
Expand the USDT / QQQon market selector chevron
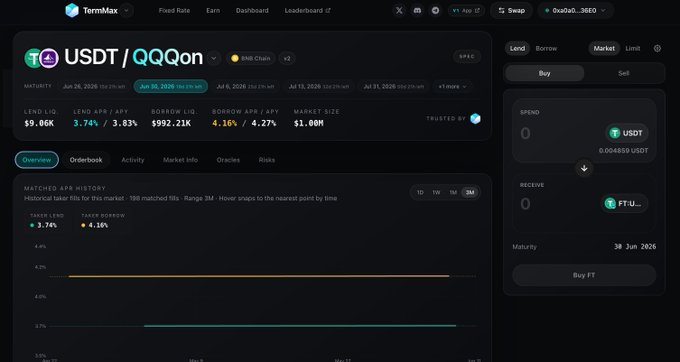click(x=213, y=58)
